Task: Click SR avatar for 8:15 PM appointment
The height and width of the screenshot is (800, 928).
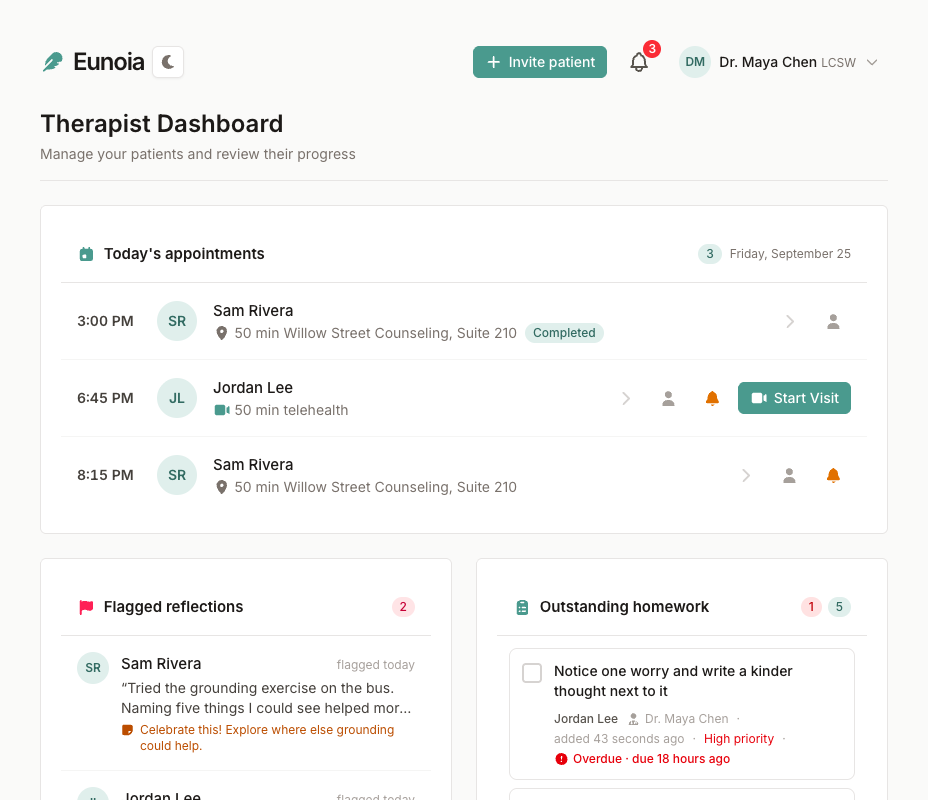Action: pyautogui.click(x=177, y=475)
